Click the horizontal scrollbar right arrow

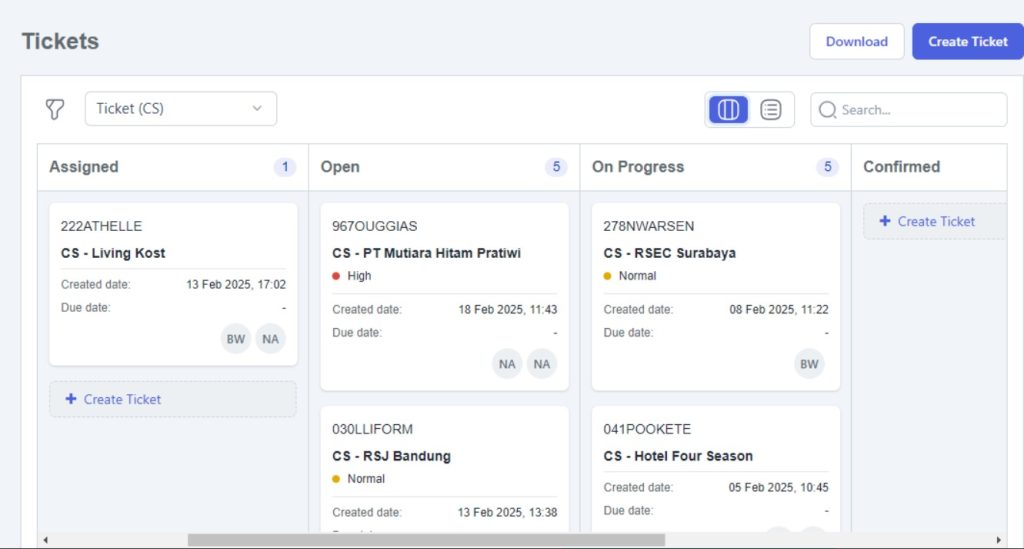[997, 540]
